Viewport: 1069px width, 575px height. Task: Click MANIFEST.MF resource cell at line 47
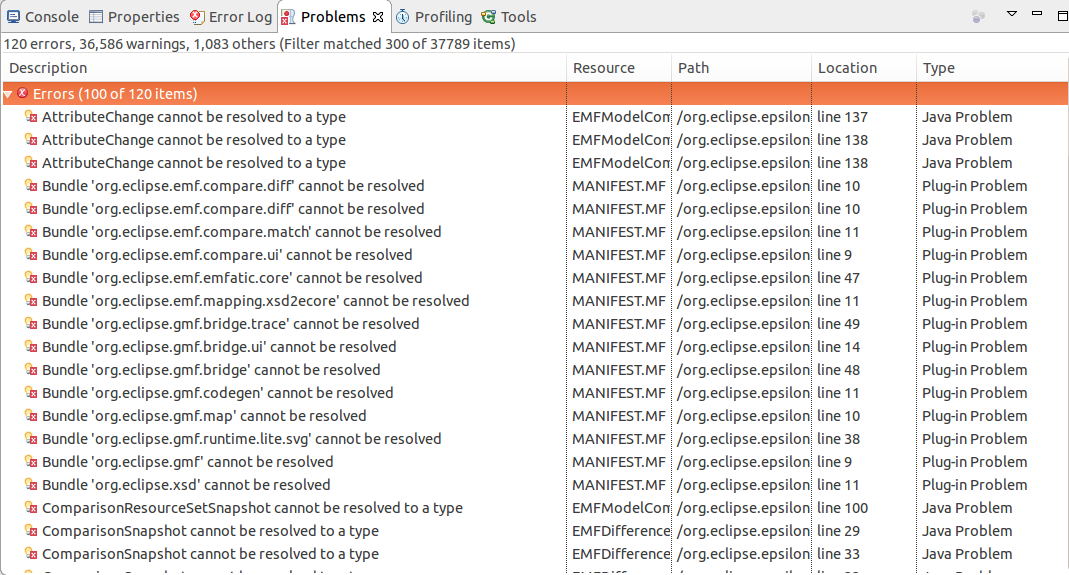click(618, 278)
